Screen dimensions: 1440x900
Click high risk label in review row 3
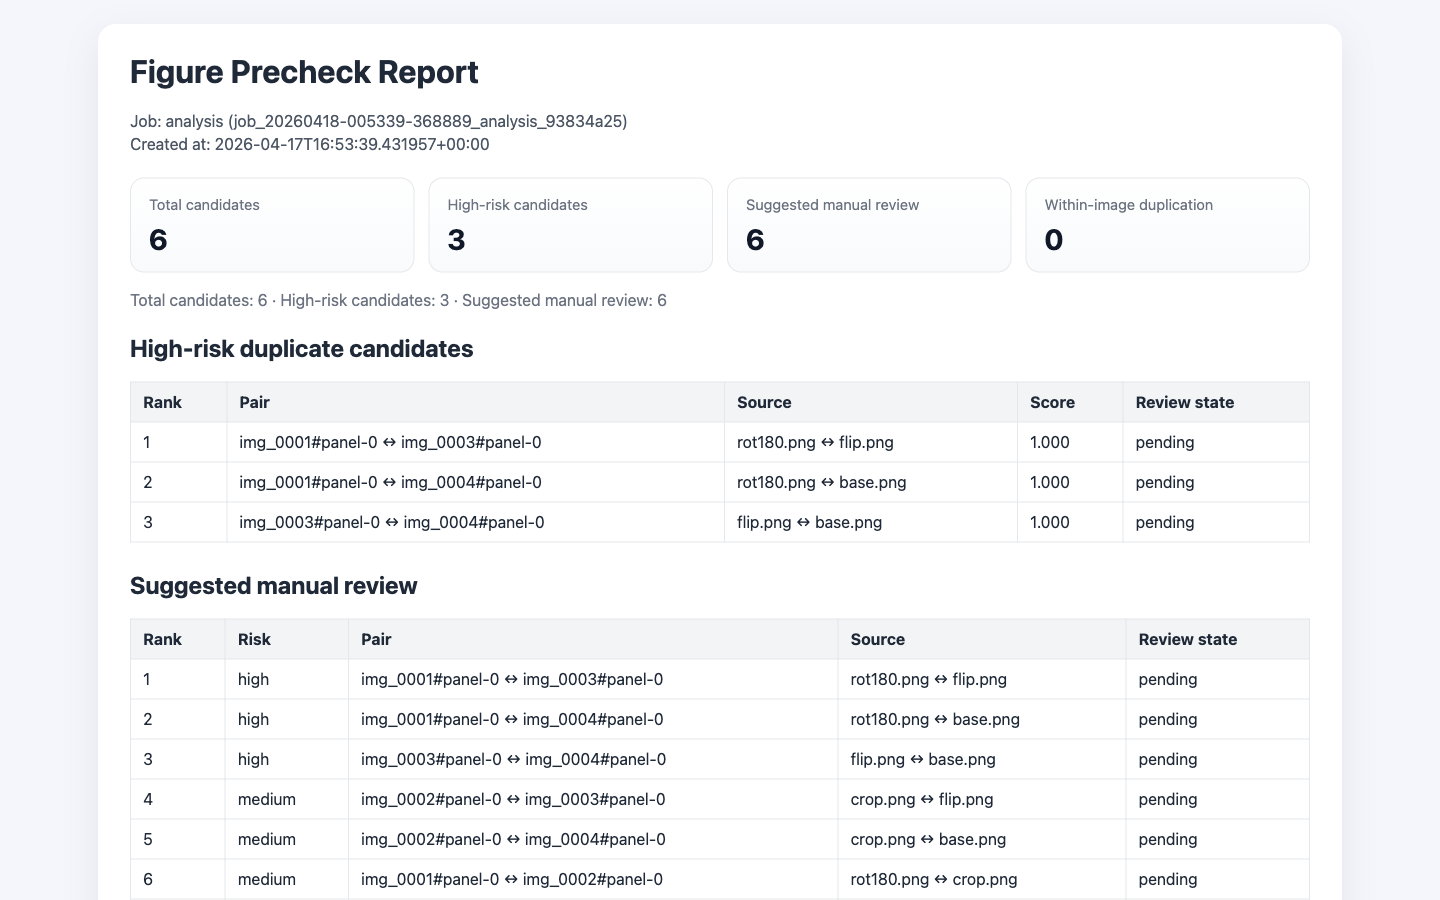253,759
